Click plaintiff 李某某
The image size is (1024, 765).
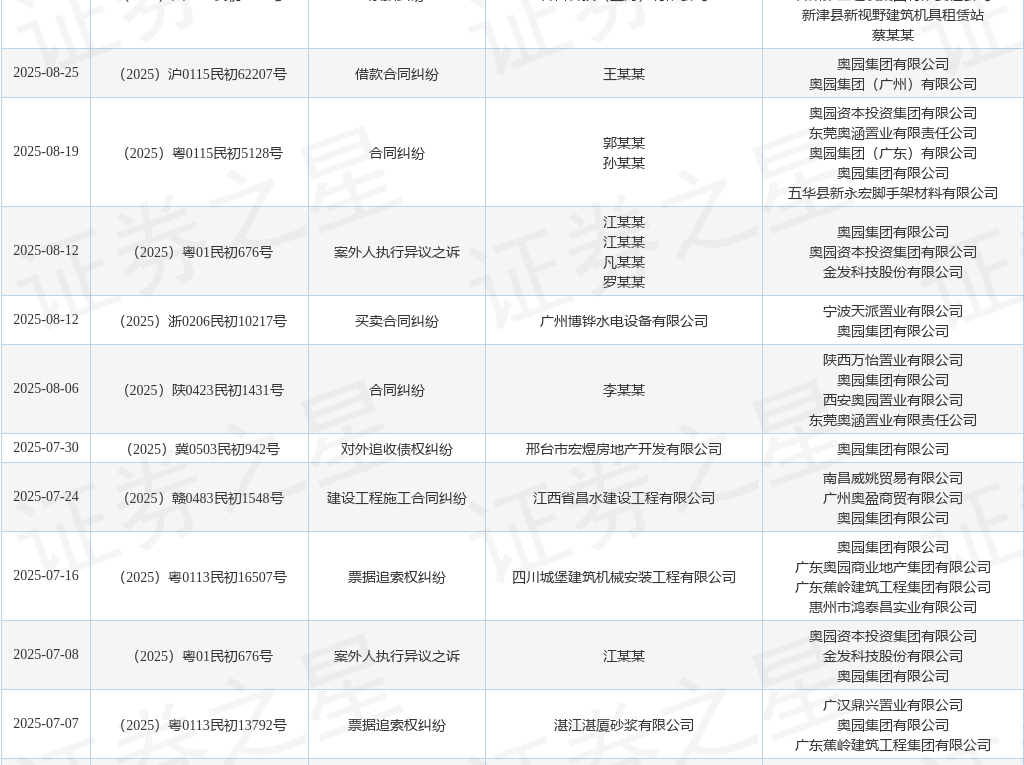click(624, 391)
